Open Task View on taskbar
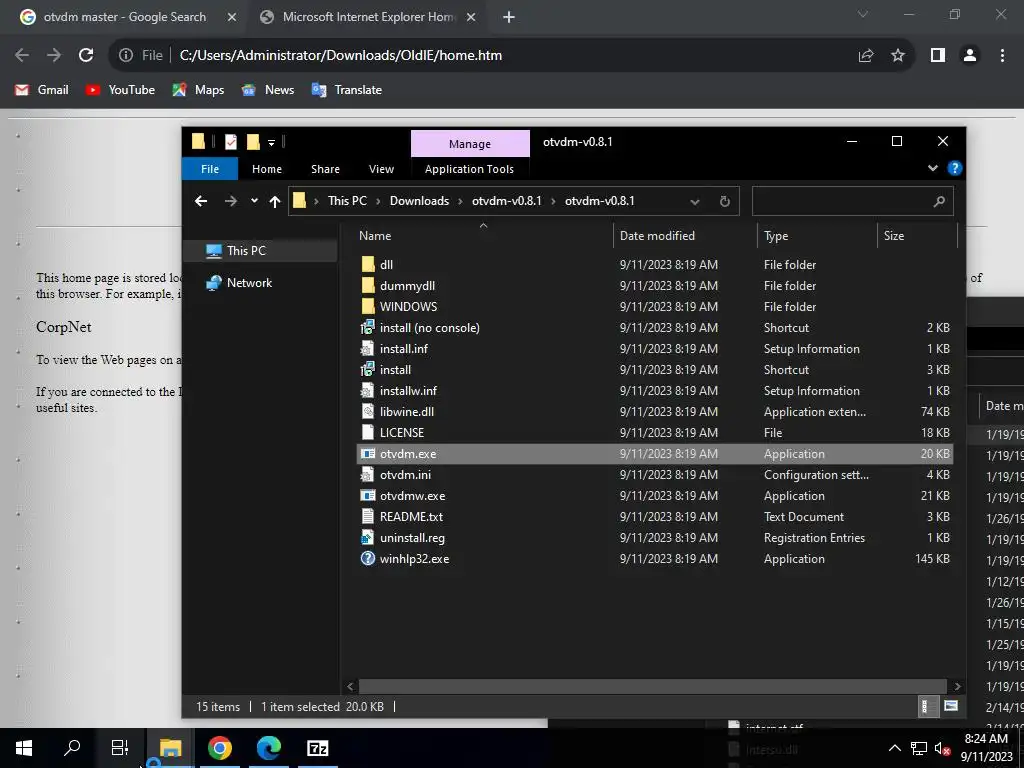Viewport: 1024px width, 768px height. pos(120,748)
